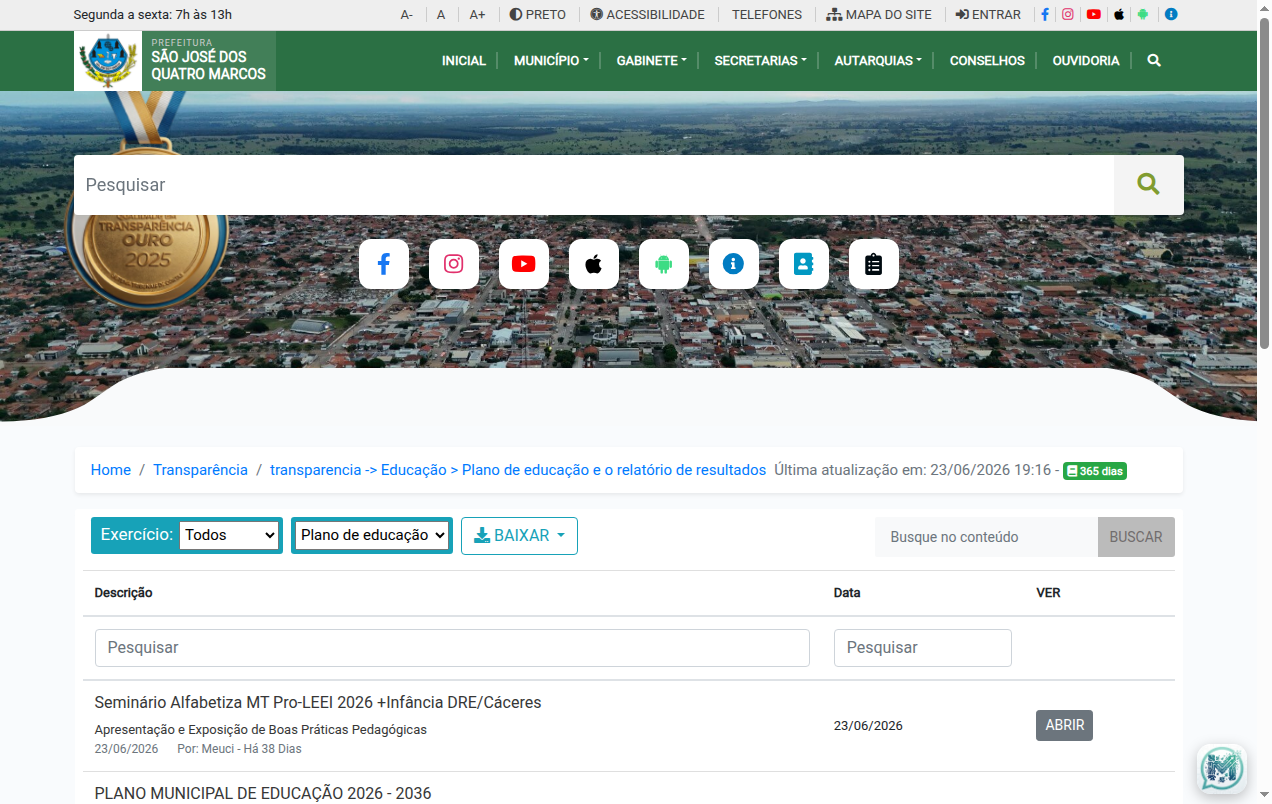
Task: Click the YouTube icon in the top bar
Action: point(1094,15)
